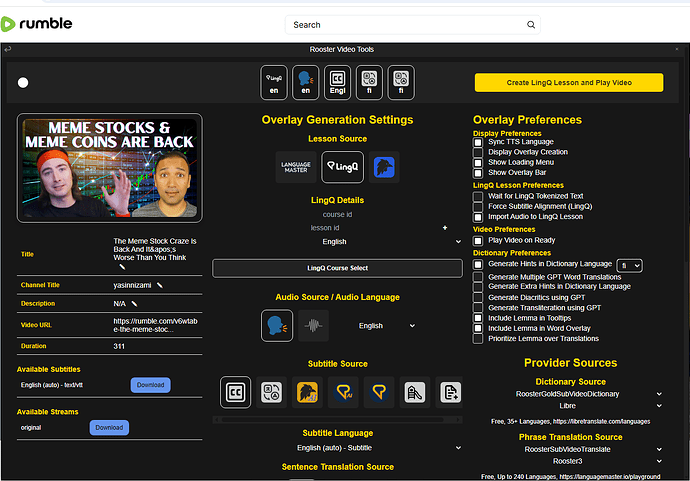This screenshot has width=690, height=481.
Task: Click the CC 'Engl' tile in top bar
Action: coord(338,83)
